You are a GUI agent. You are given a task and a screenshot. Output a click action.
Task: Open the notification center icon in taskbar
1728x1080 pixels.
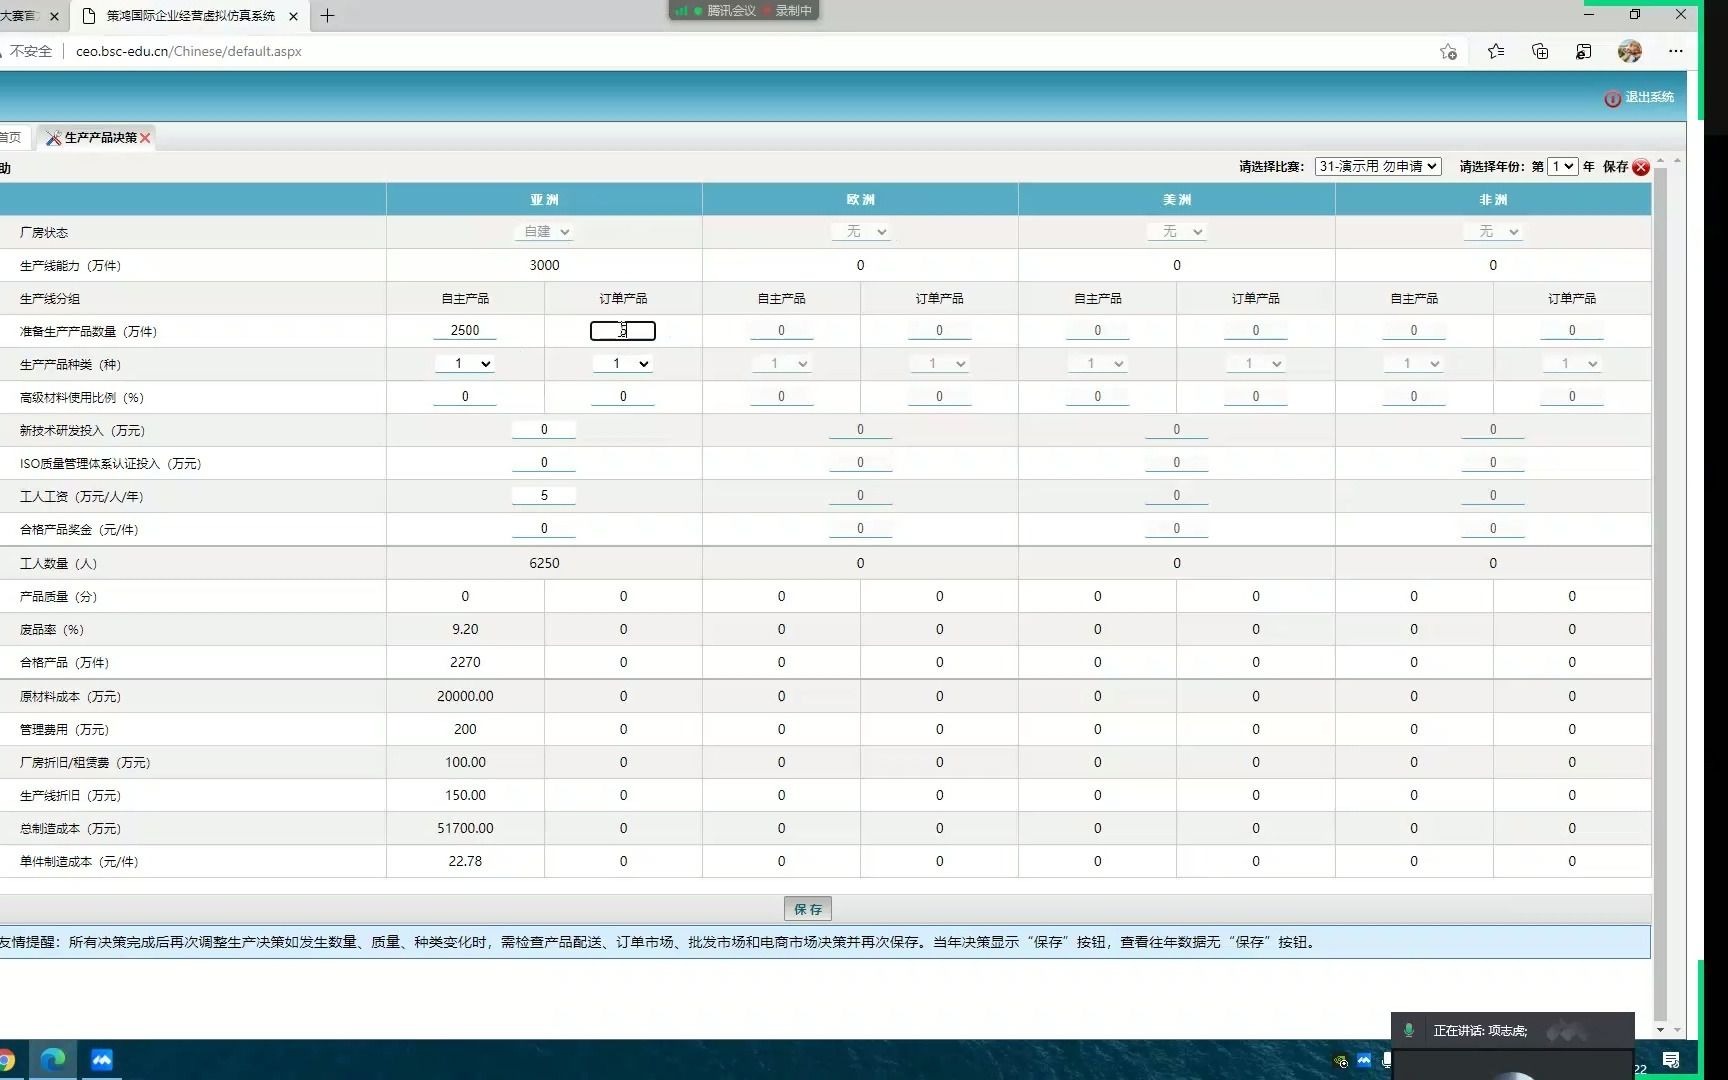pos(1671,1060)
